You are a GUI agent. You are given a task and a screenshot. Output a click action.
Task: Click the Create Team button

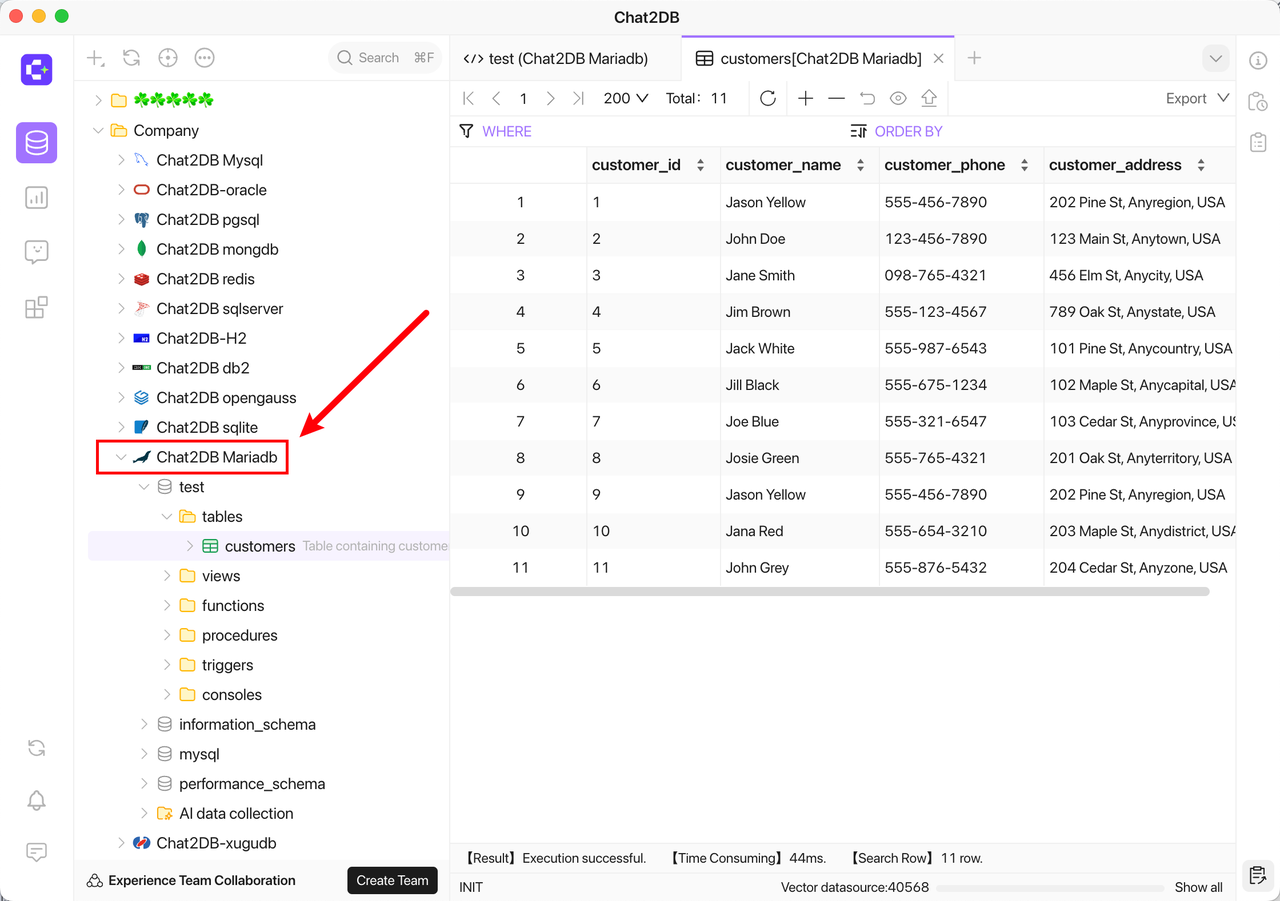tap(392, 880)
